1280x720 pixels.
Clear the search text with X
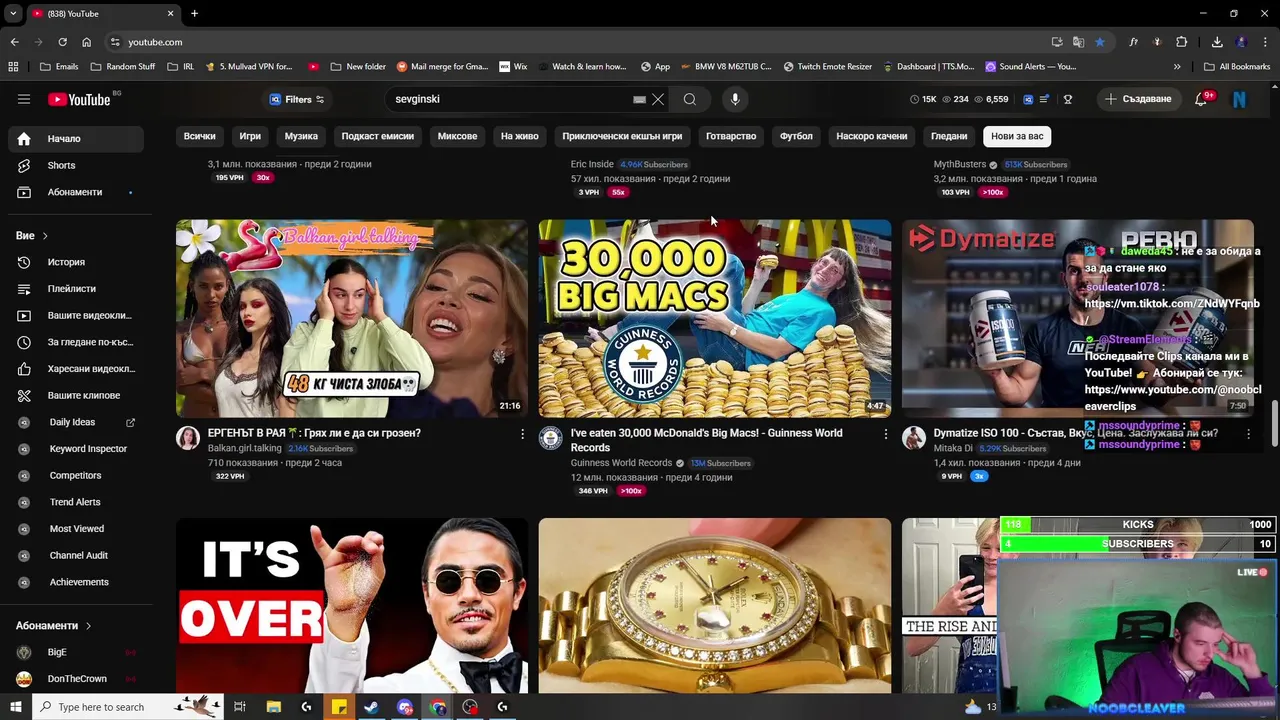click(x=658, y=99)
